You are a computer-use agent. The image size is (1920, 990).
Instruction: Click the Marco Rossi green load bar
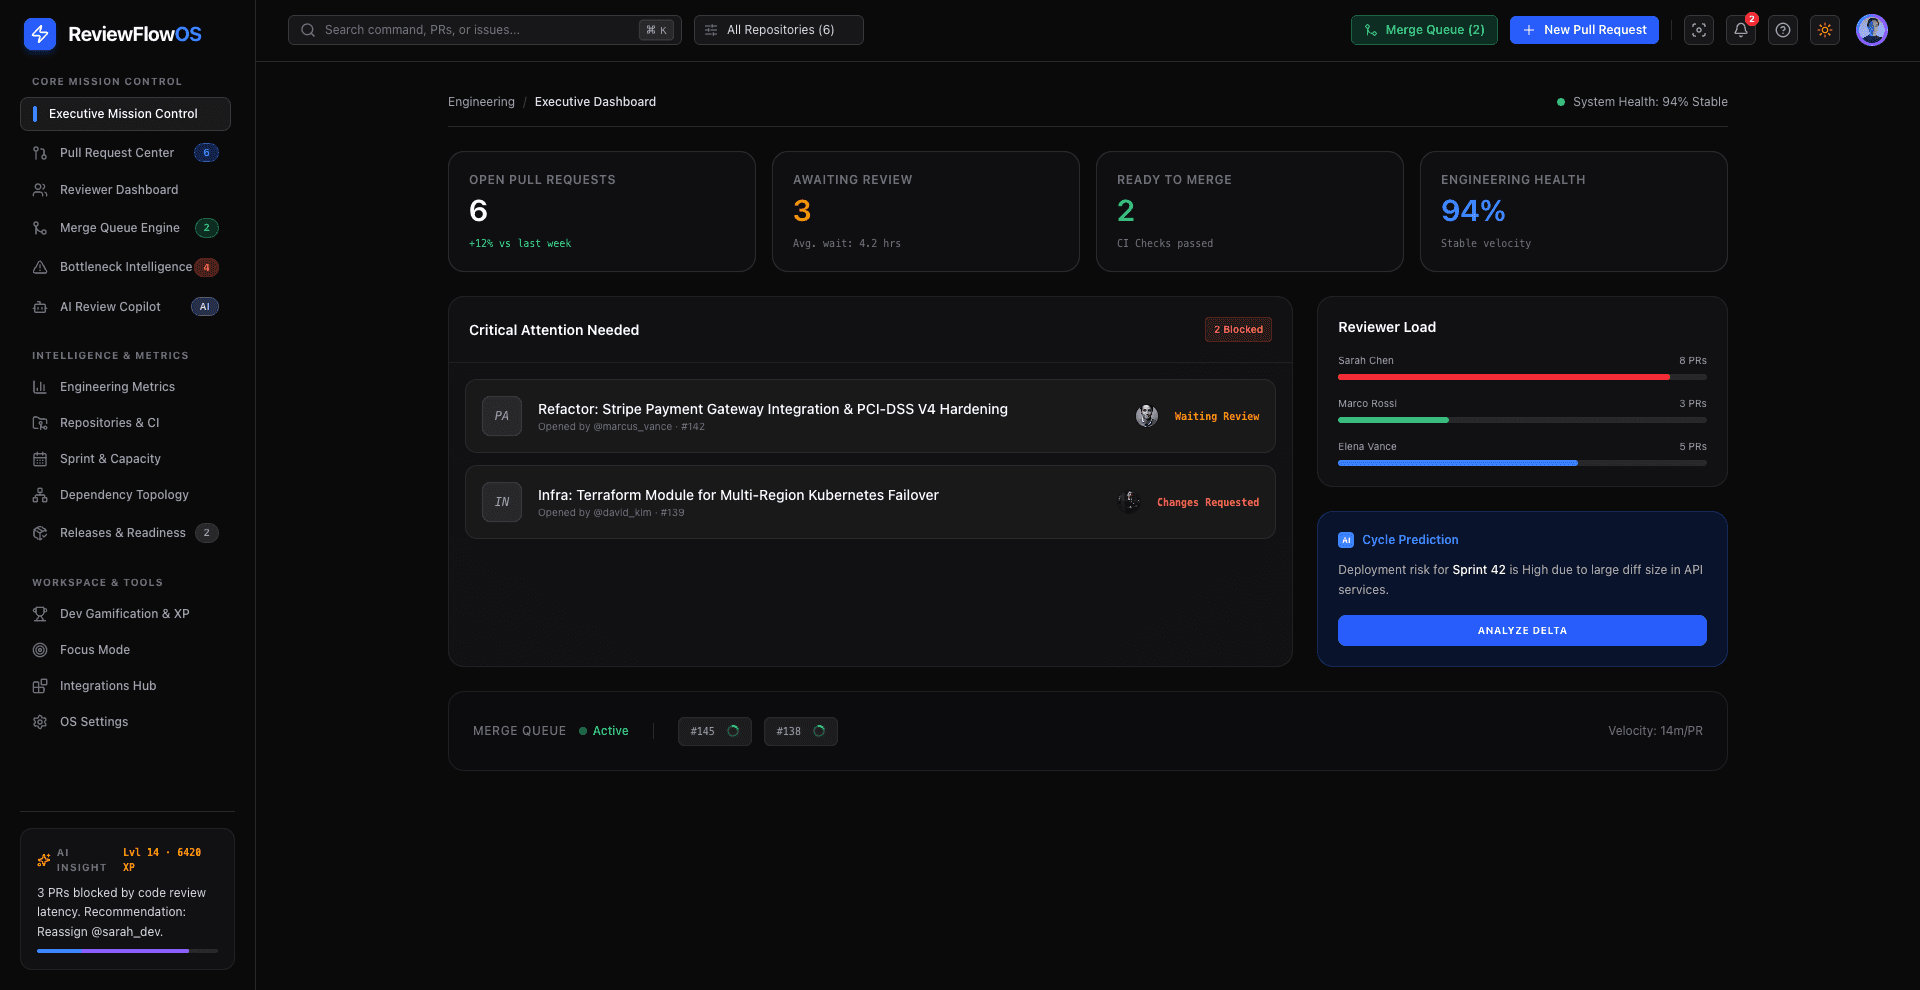1393,420
